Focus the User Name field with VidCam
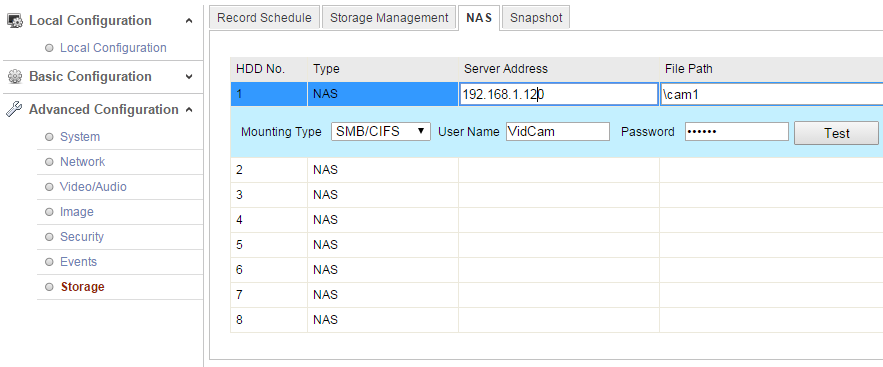This screenshot has width=883, height=367. pos(558,132)
